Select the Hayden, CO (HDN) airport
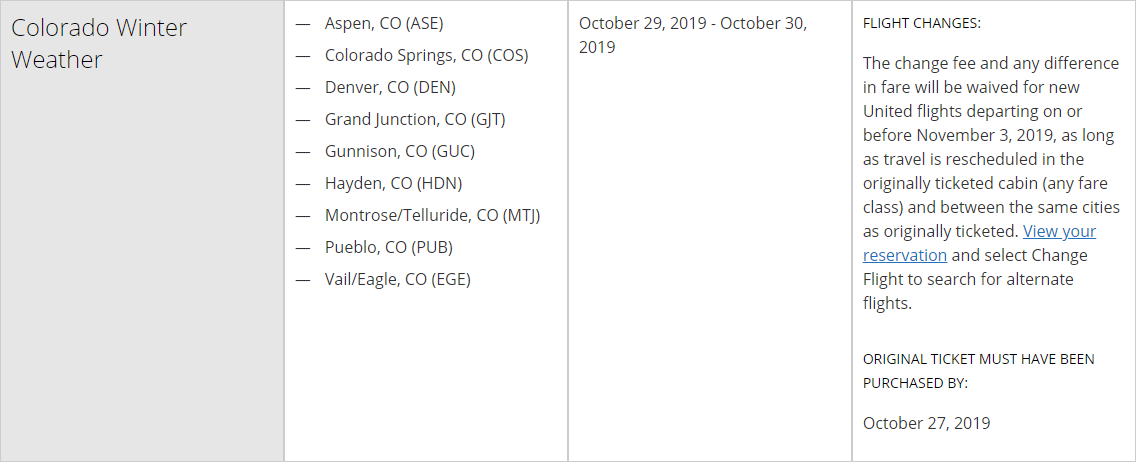The height and width of the screenshot is (462, 1137). [x=393, y=183]
